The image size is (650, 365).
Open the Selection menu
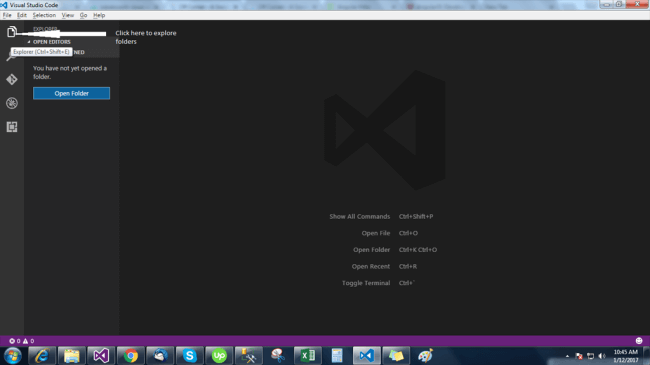[44, 15]
